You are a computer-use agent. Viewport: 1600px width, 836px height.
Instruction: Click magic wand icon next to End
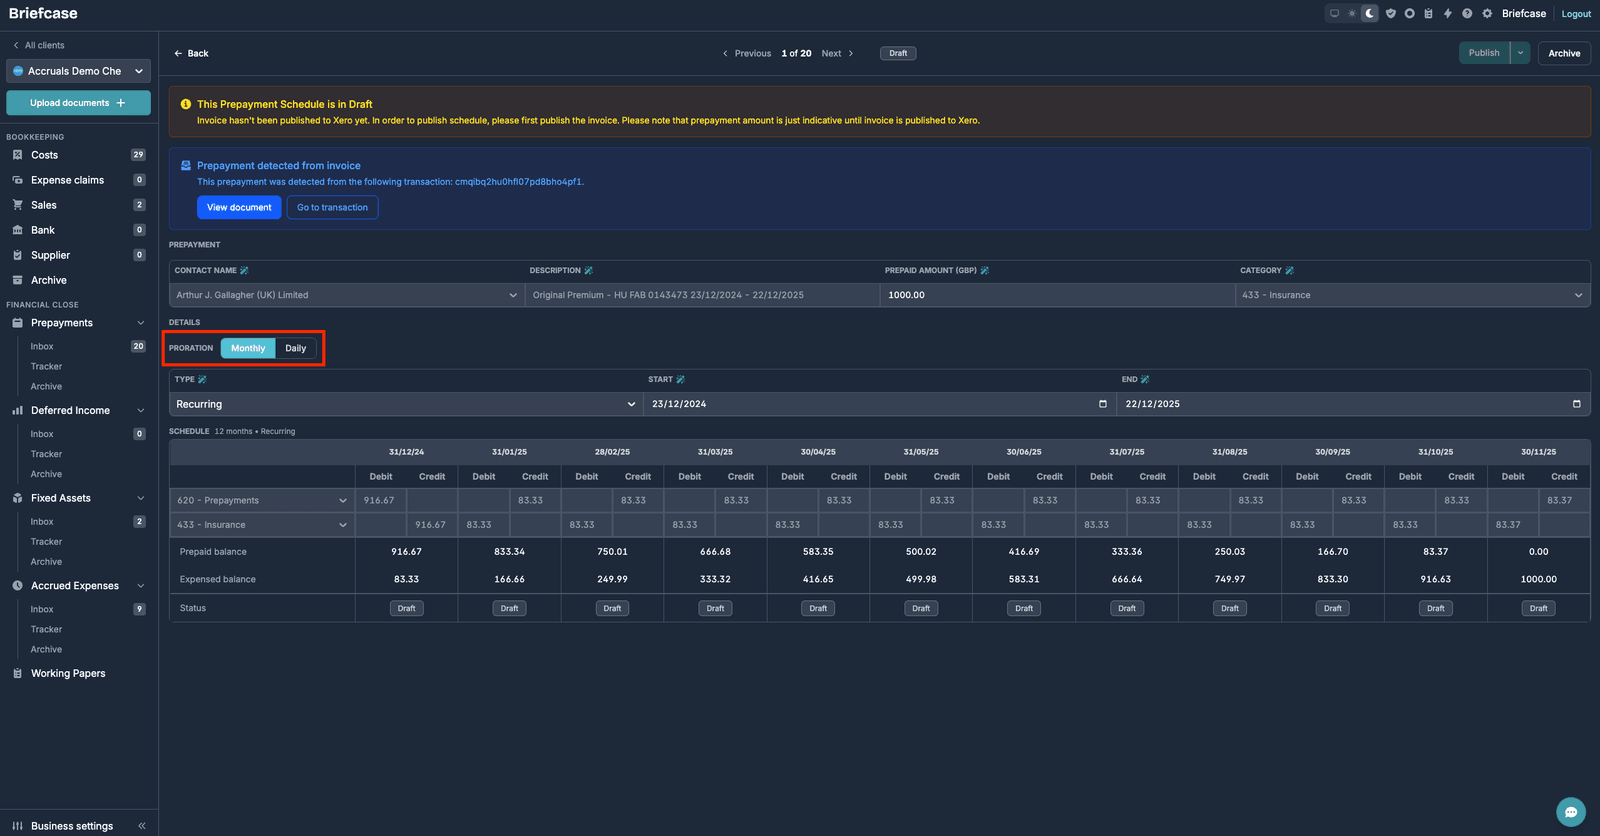click(x=1145, y=380)
